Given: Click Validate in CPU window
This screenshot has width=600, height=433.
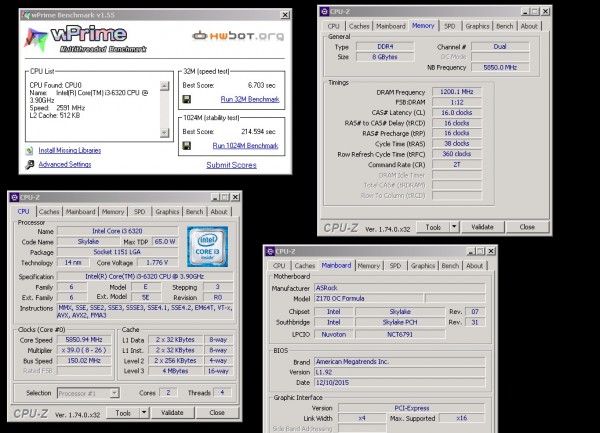Looking at the screenshot, I should [172, 413].
